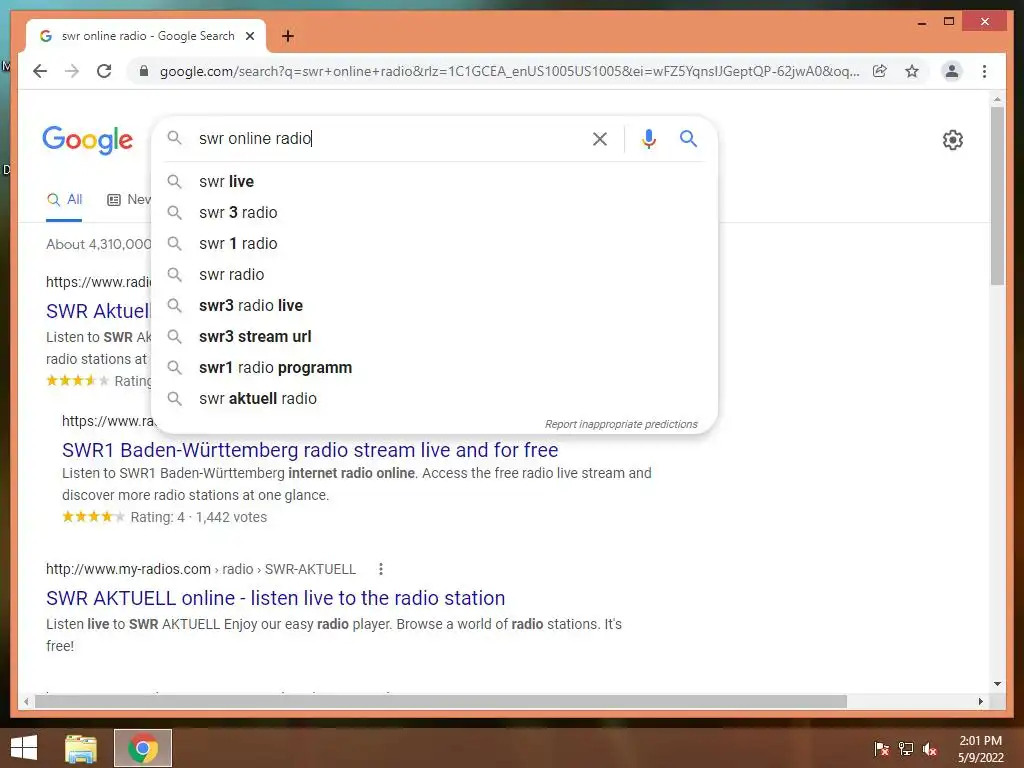Click the scroll down arrow

(997, 684)
